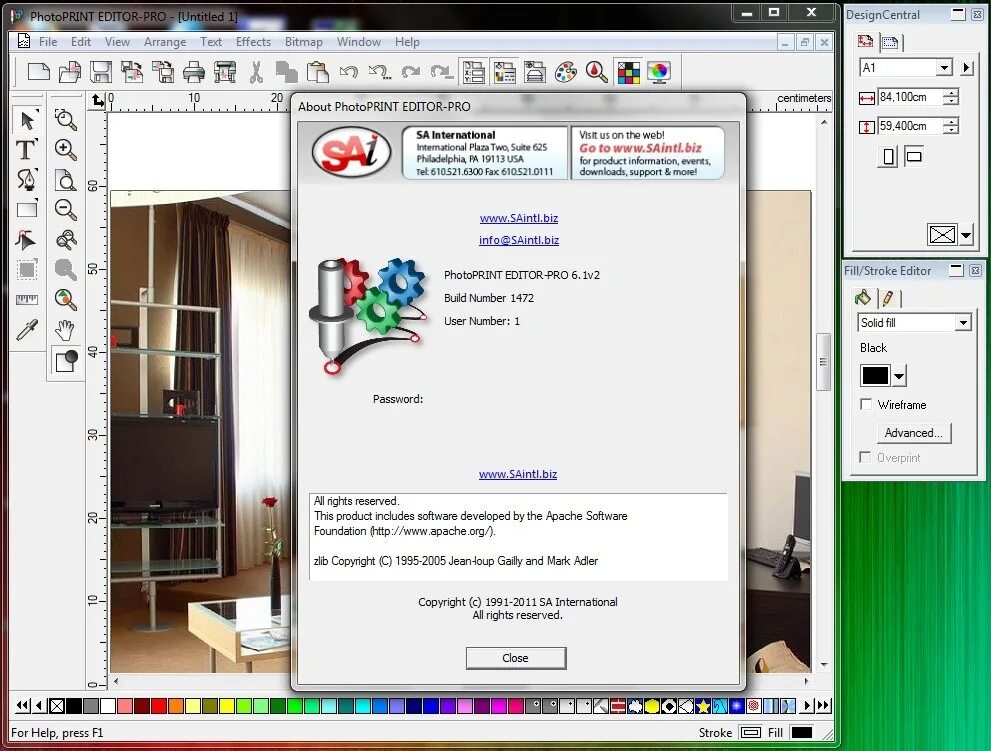
Task: Open the A1 page size dropdown
Action: pyautogui.click(x=944, y=68)
